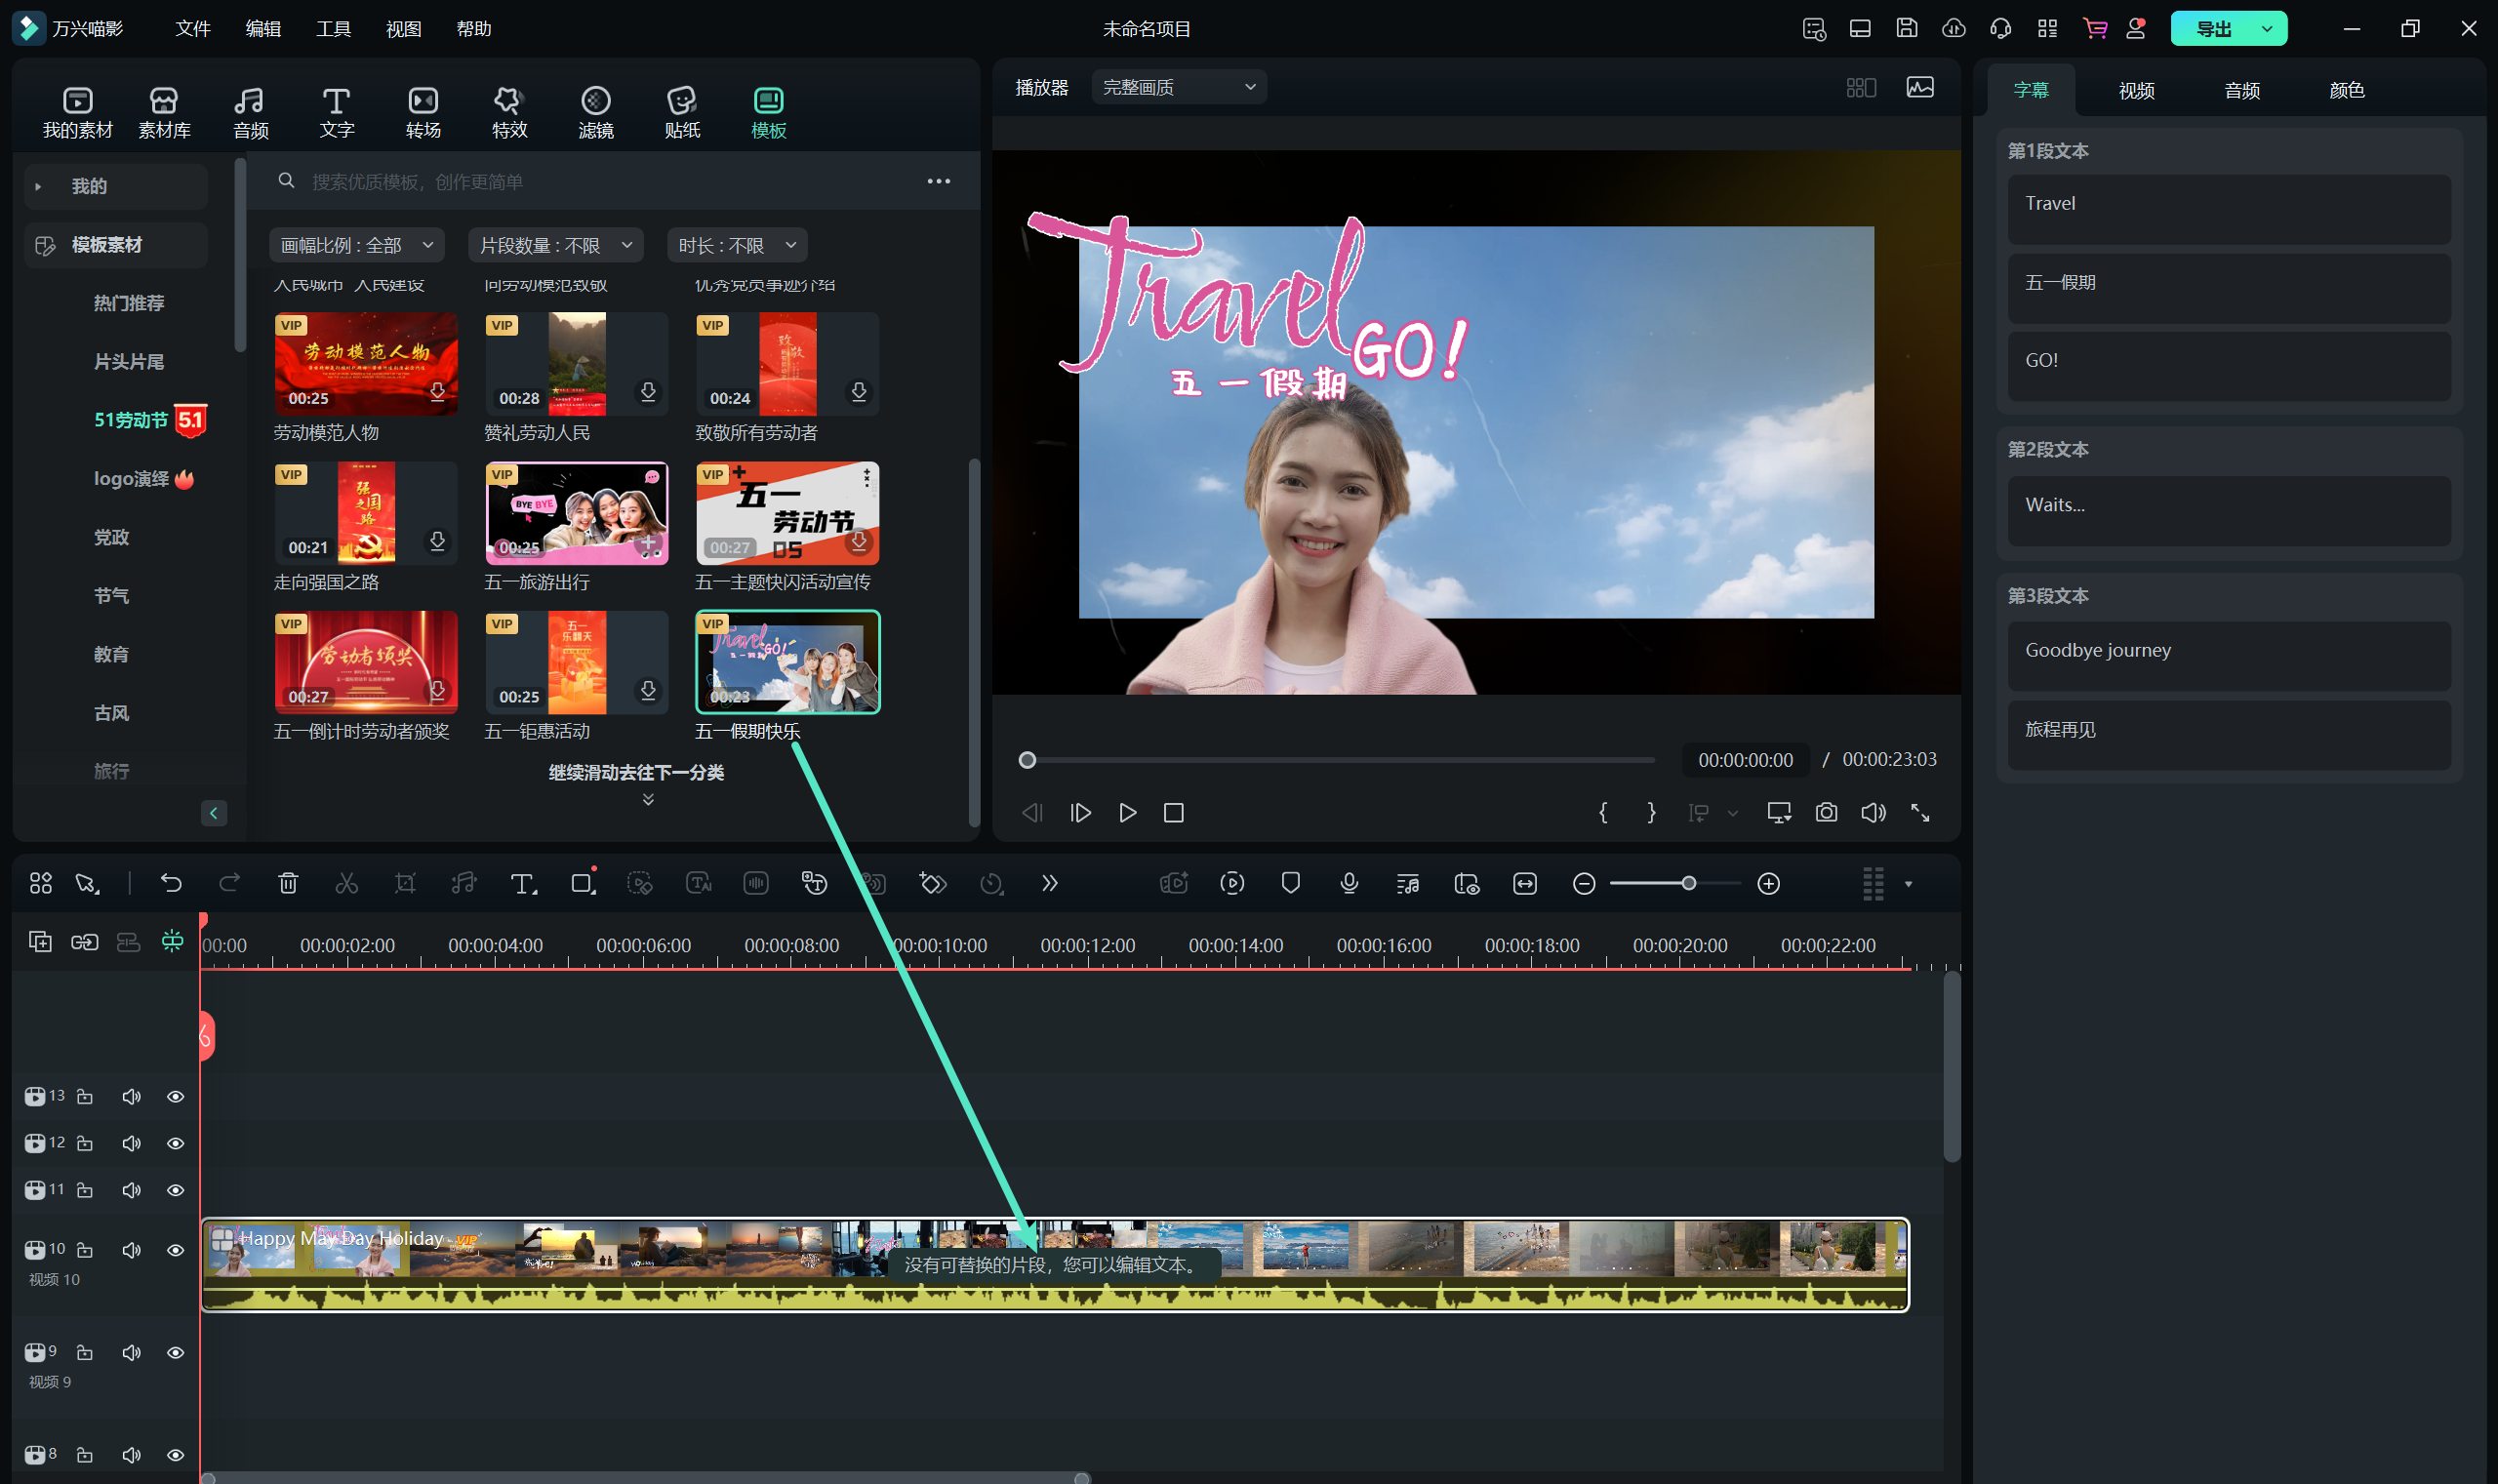This screenshot has width=2498, height=1484.
Task: Select the 五一旅游出行 template thumbnail
Action: point(576,513)
